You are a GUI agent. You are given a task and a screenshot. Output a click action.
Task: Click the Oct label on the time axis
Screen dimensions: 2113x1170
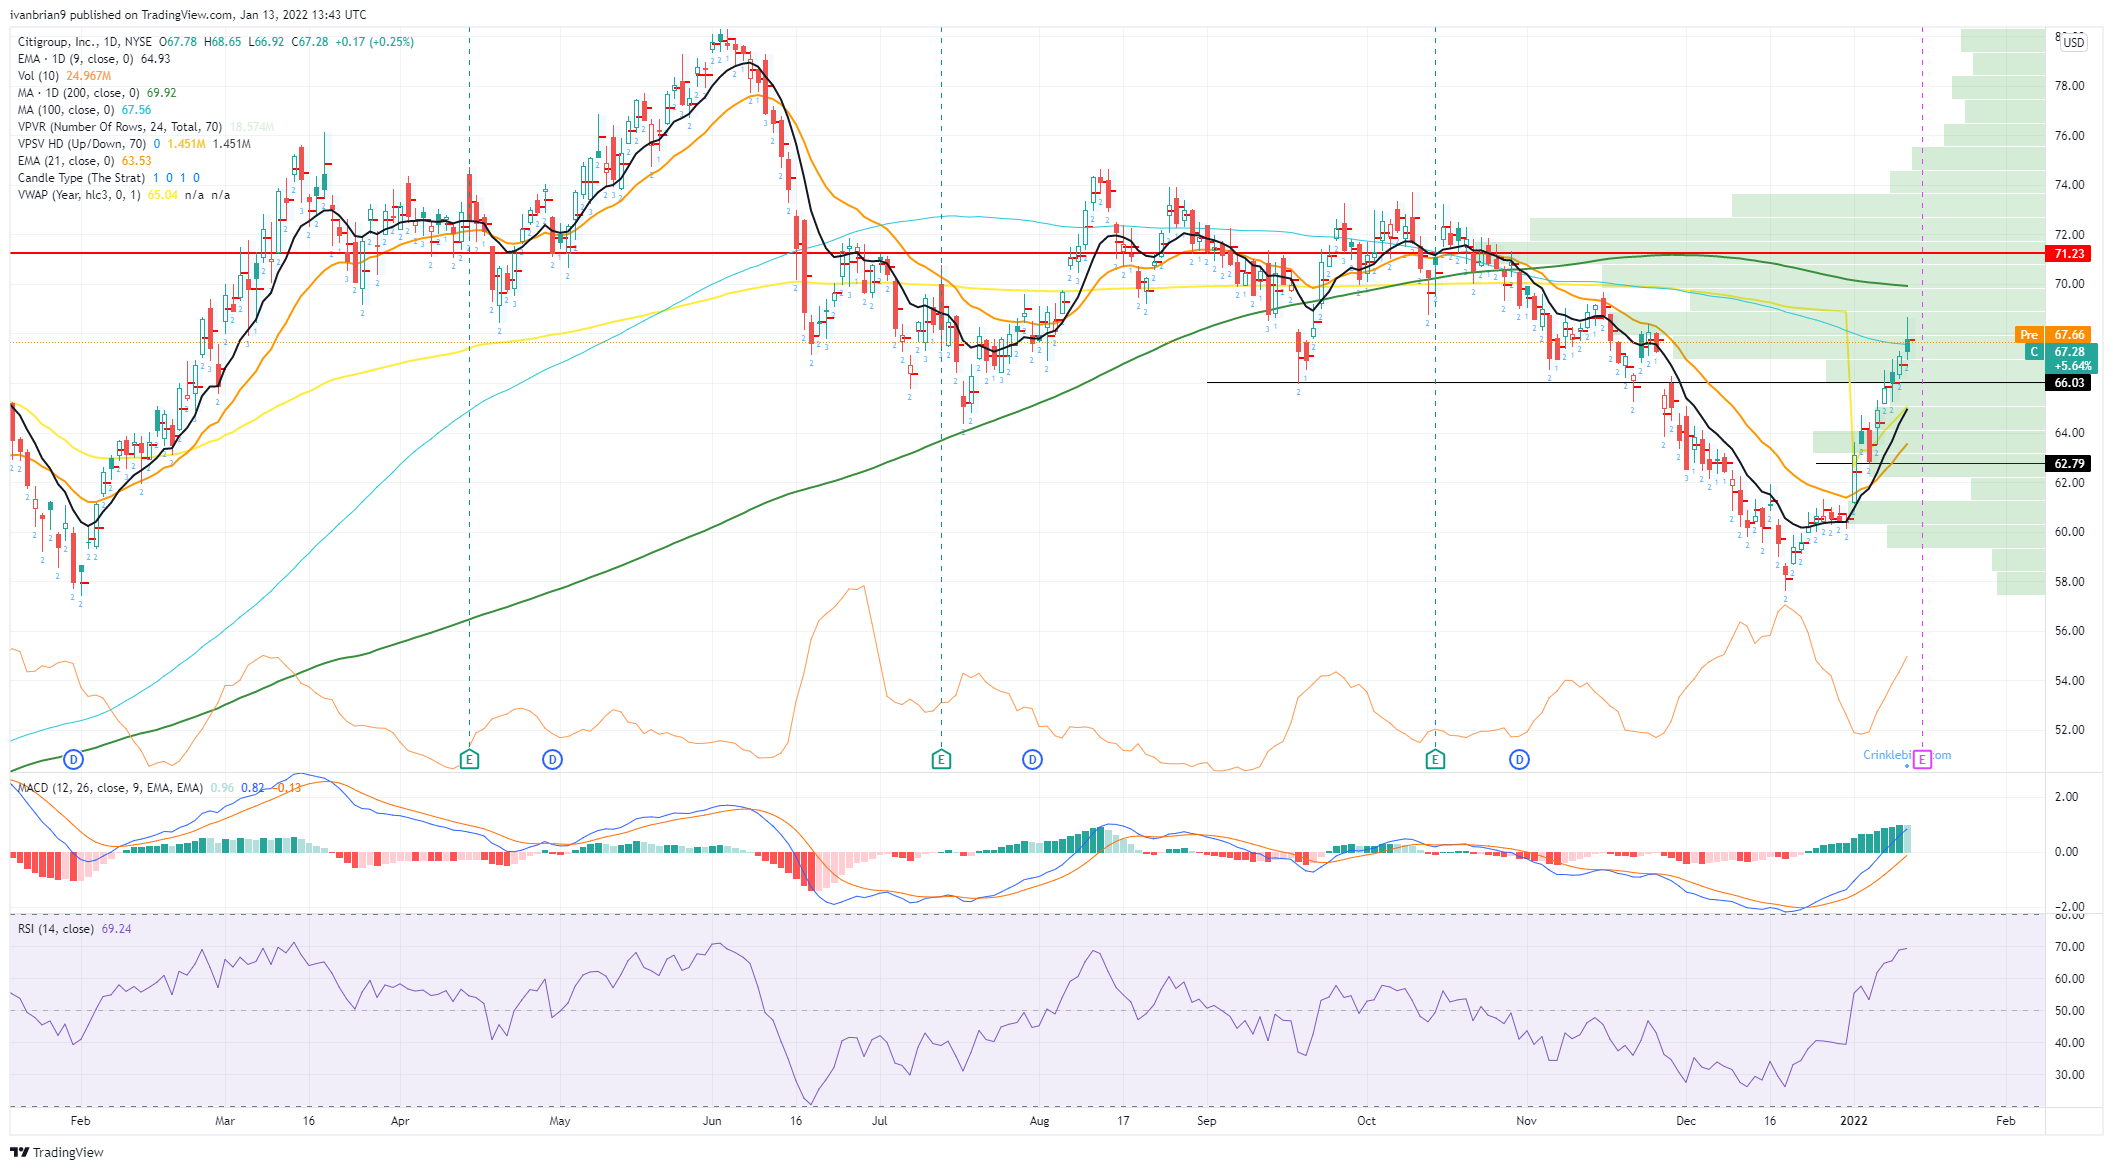tap(1367, 1121)
